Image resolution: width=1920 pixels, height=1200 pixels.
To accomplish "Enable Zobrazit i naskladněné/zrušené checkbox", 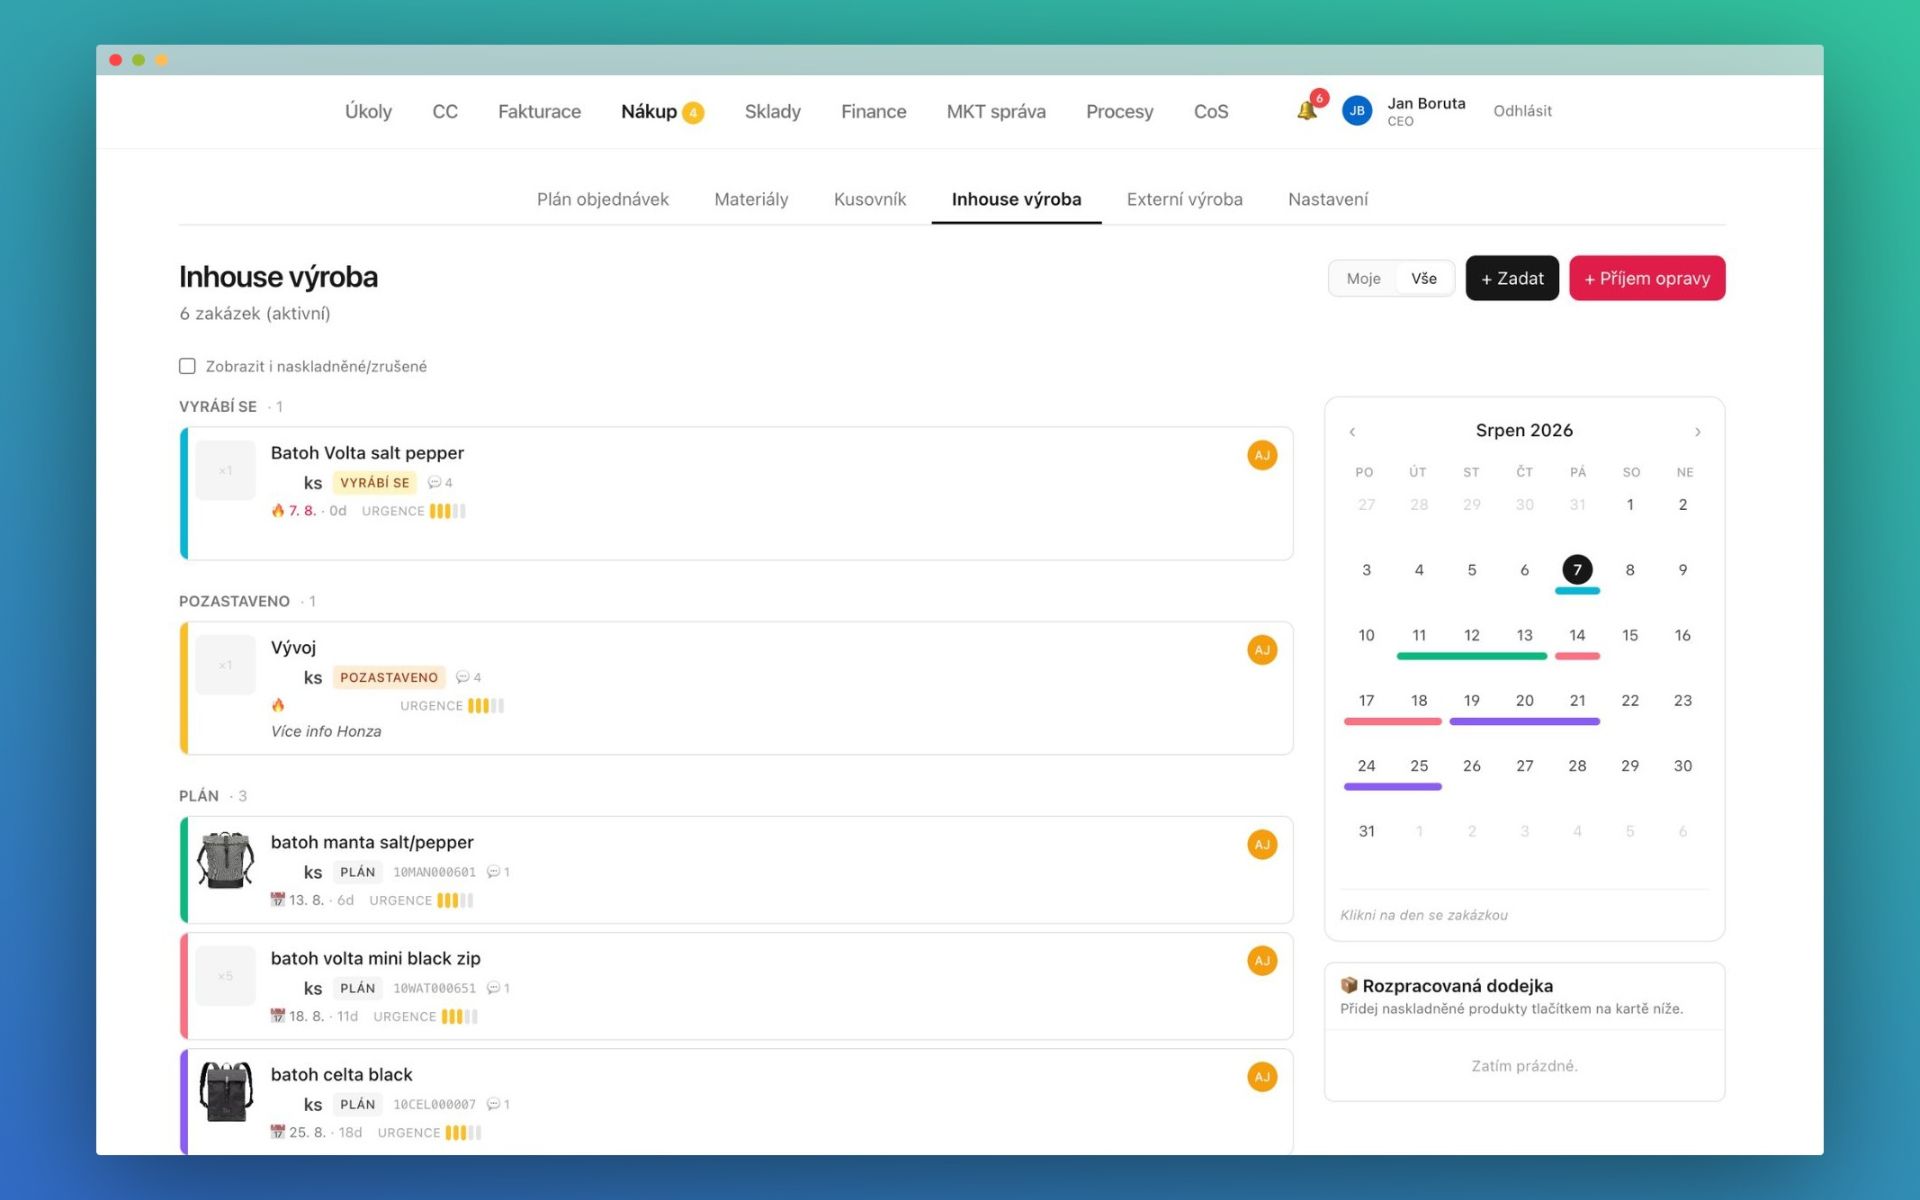I will [x=187, y=366].
